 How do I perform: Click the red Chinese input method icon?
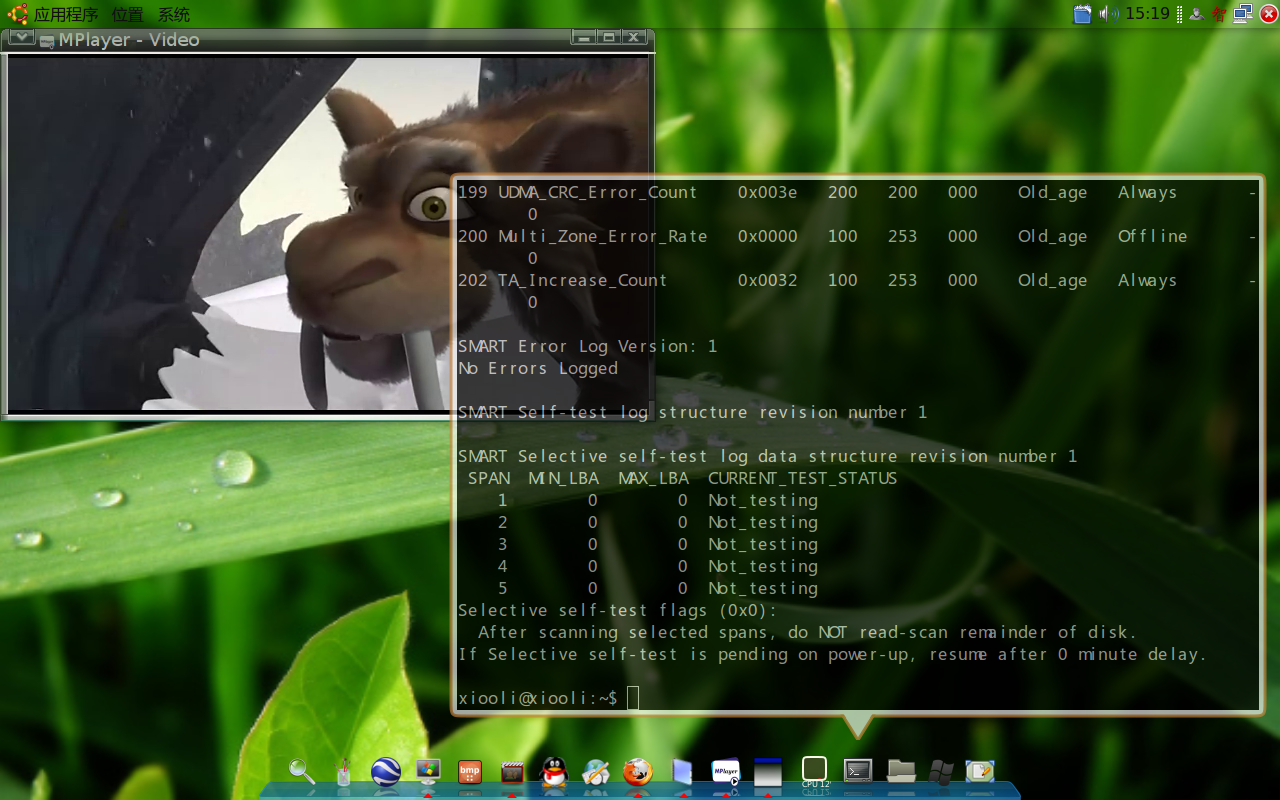tap(1219, 14)
